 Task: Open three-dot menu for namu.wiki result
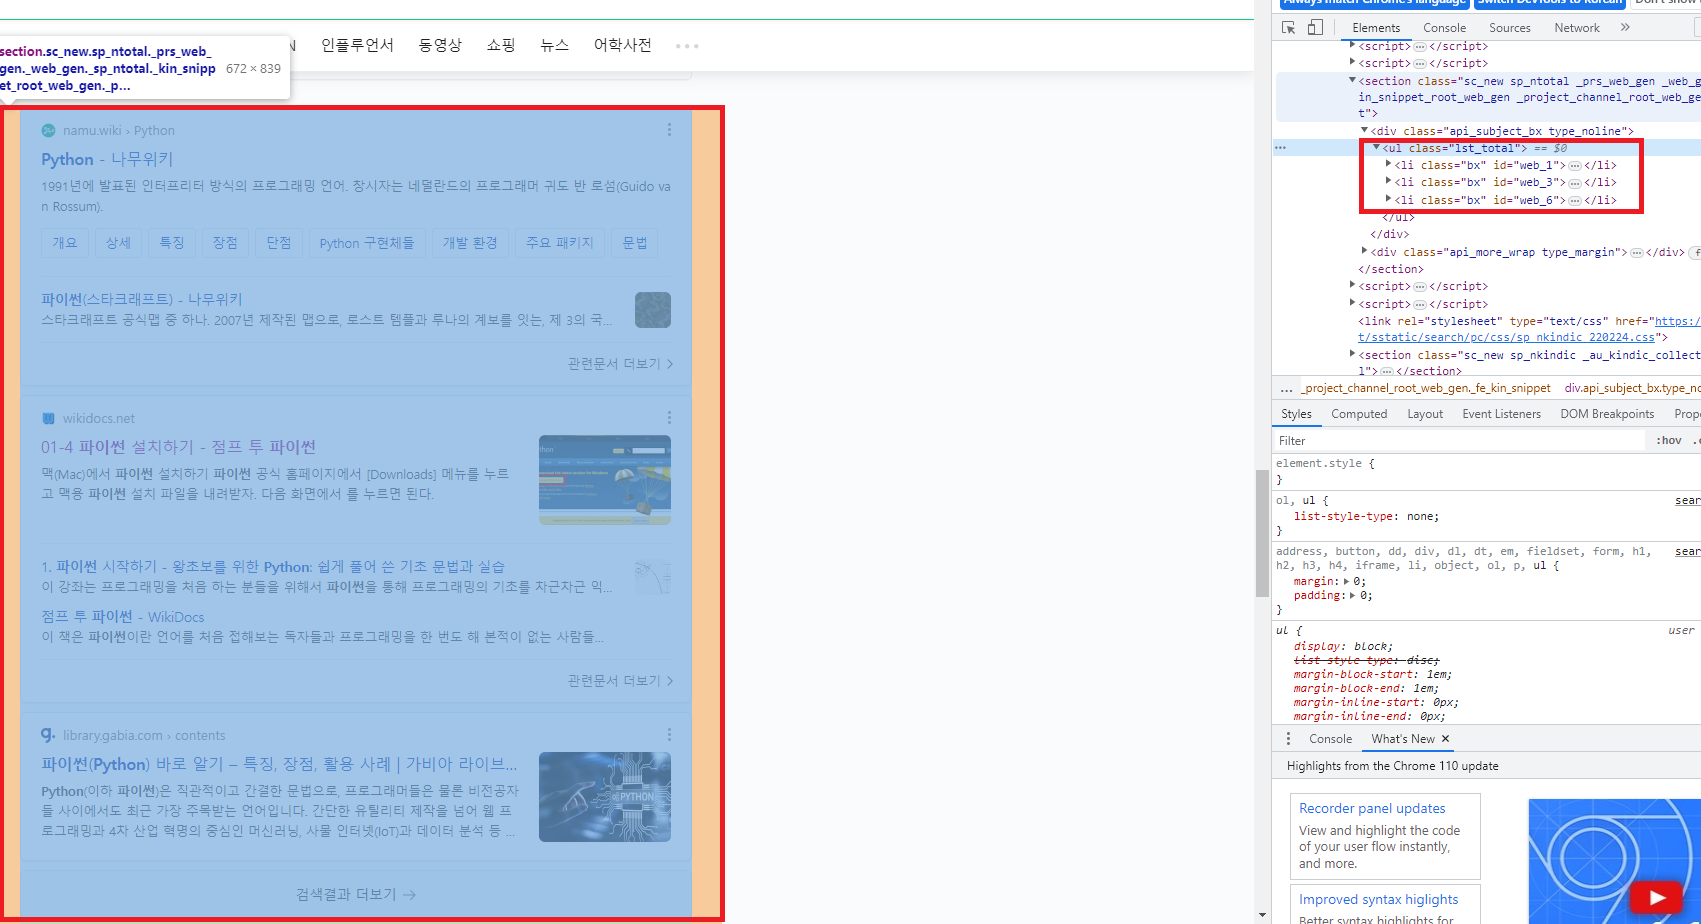click(x=669, y=130)
